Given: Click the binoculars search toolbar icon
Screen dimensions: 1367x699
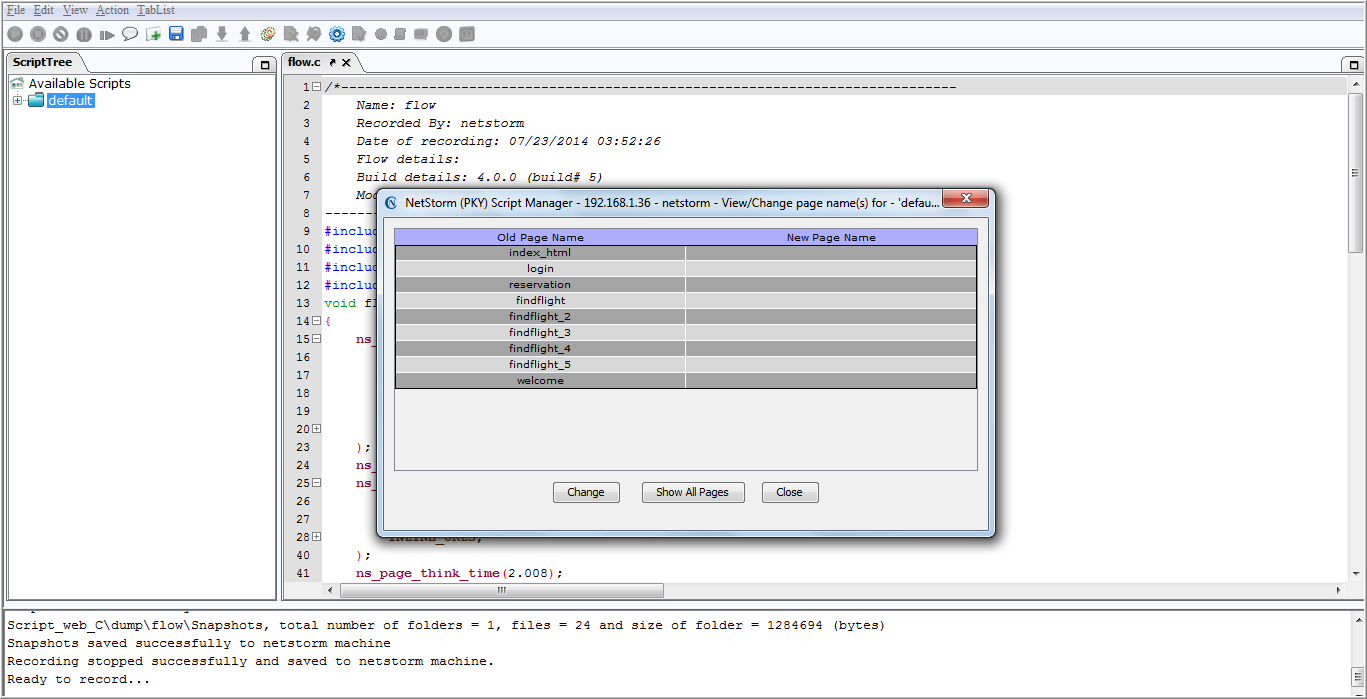Looking at the screenshot, I should [314, 34].
